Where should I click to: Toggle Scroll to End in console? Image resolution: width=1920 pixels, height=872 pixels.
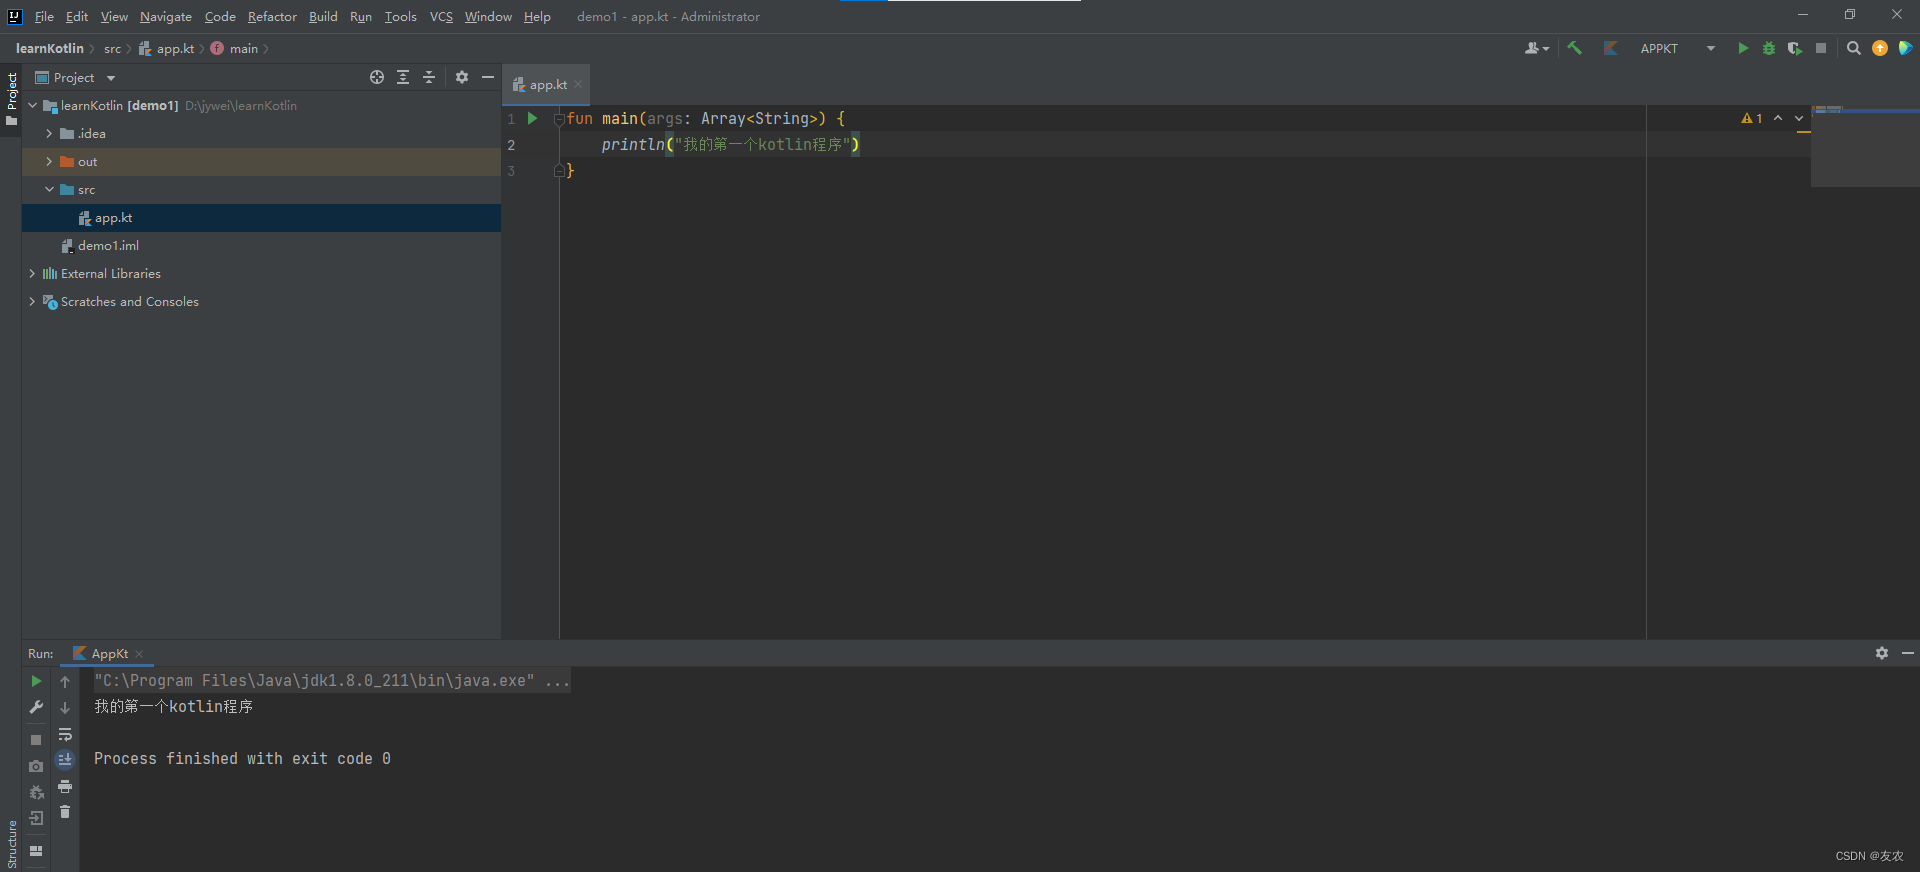click(65, 759)
